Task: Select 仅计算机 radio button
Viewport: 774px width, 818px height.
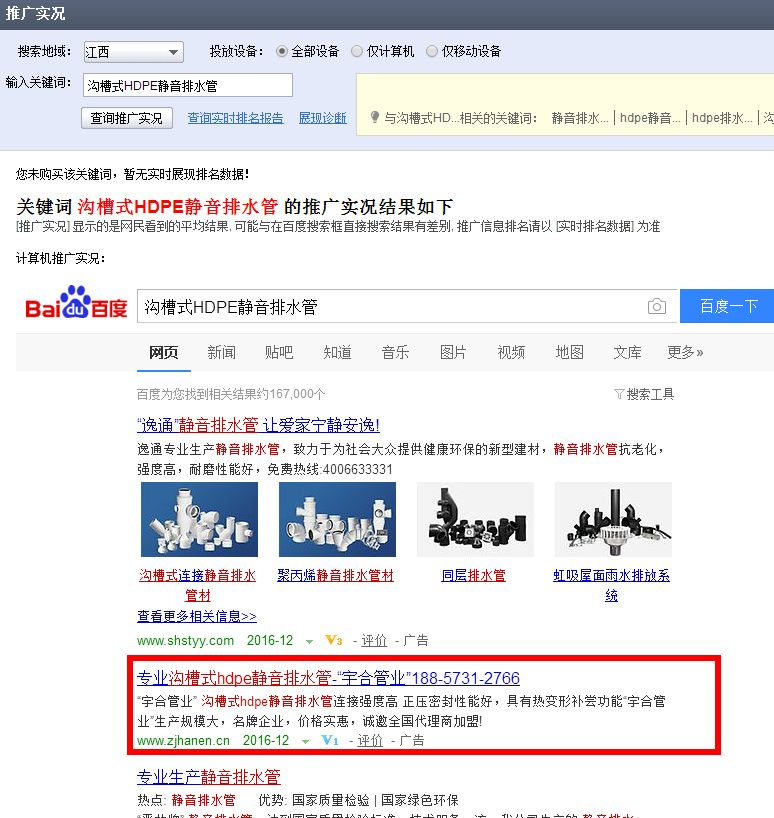Action: [x=357, y=51]
